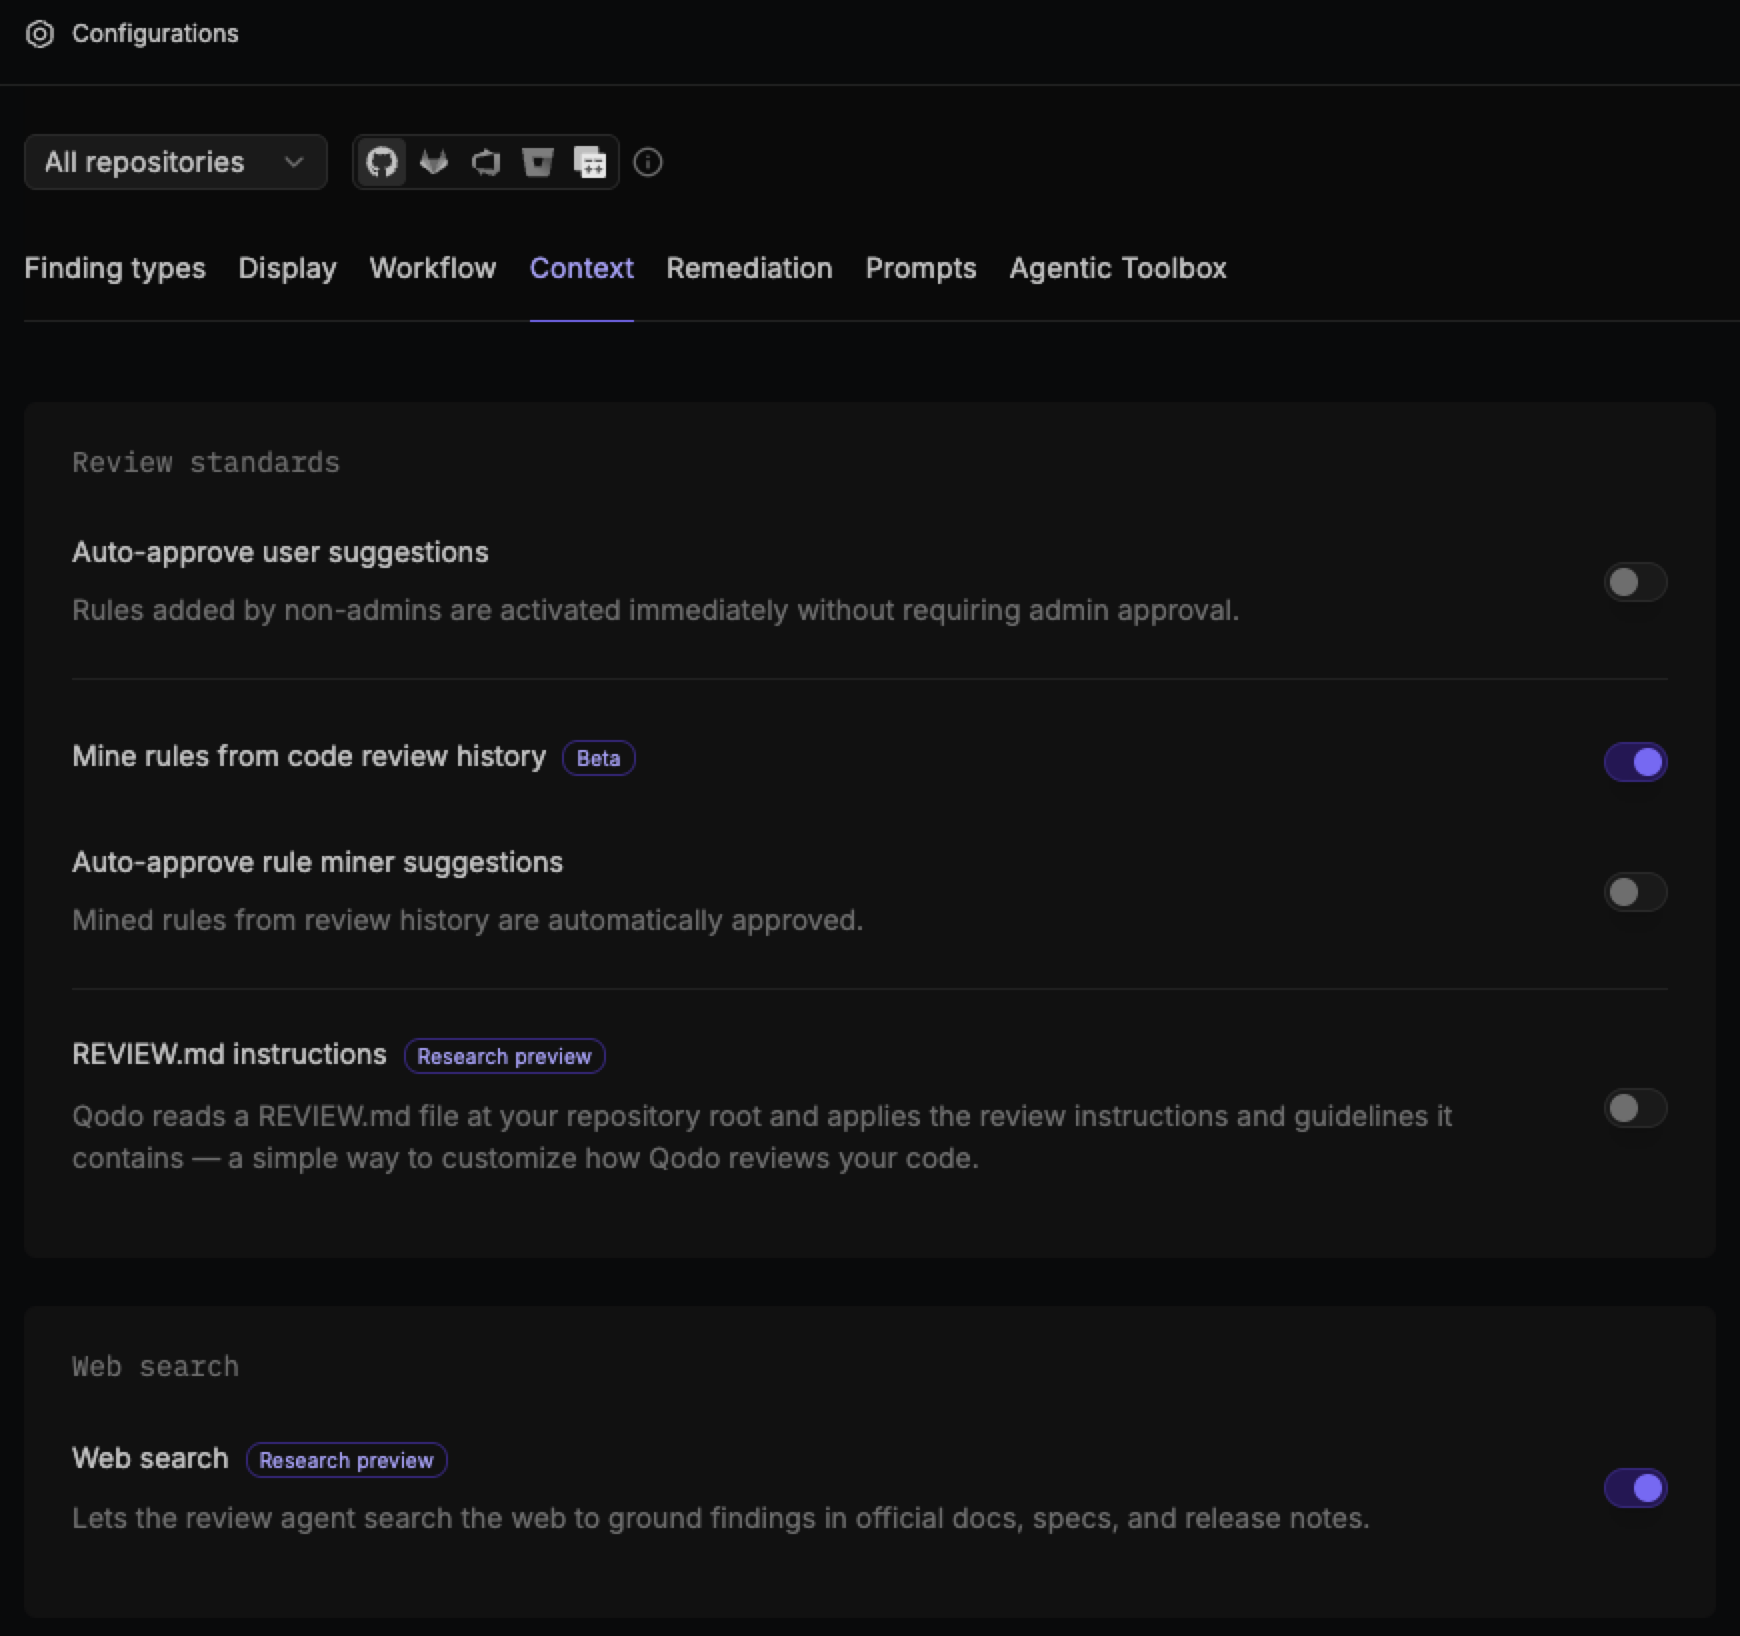
Task: Switch to the Prompts tab
Action: 920,268
